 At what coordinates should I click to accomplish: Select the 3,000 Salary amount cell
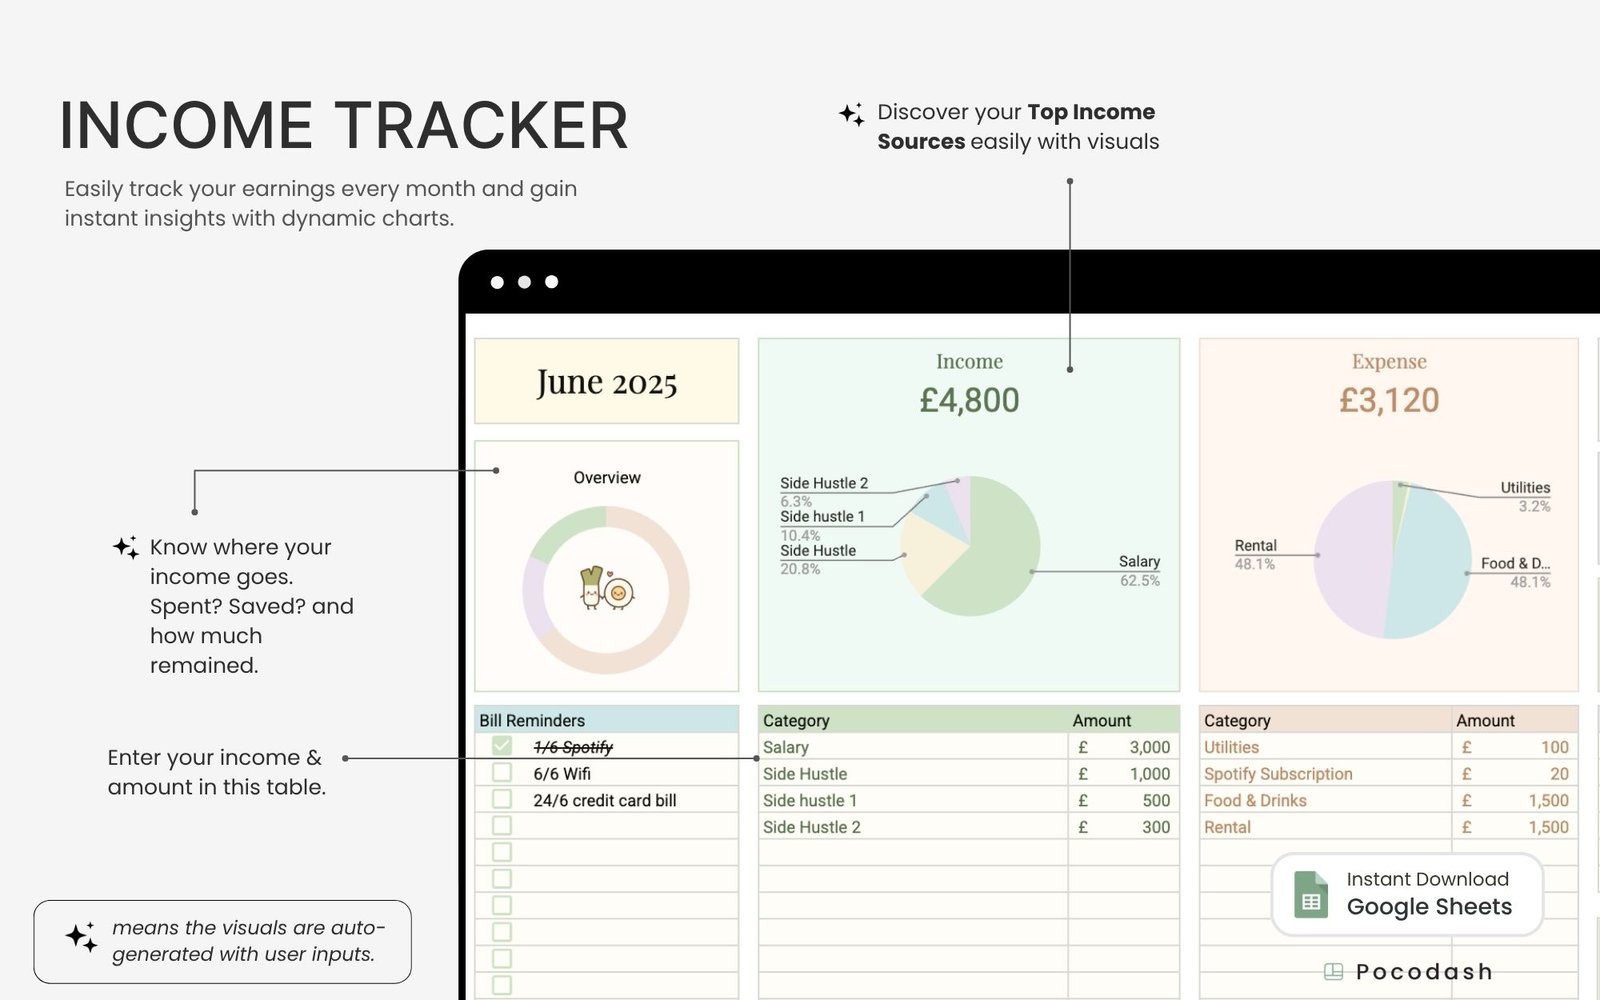coord(1148,747)
